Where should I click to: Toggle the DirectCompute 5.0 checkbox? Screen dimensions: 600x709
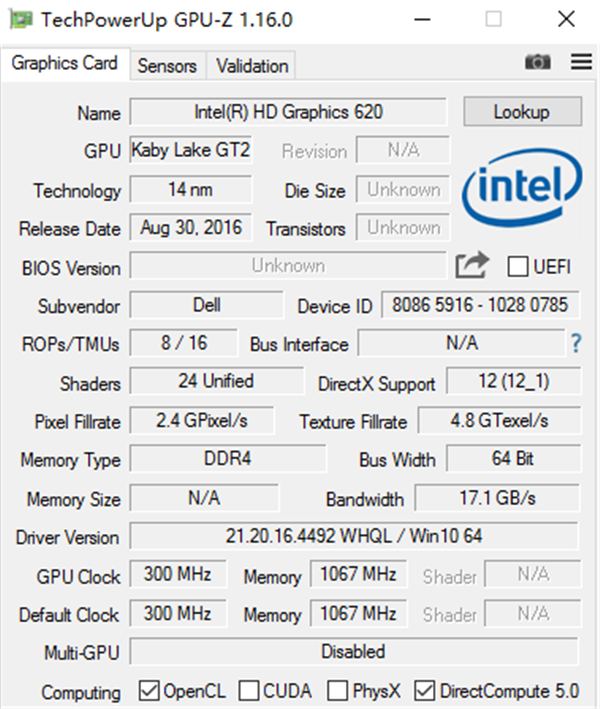pos(425,691)
